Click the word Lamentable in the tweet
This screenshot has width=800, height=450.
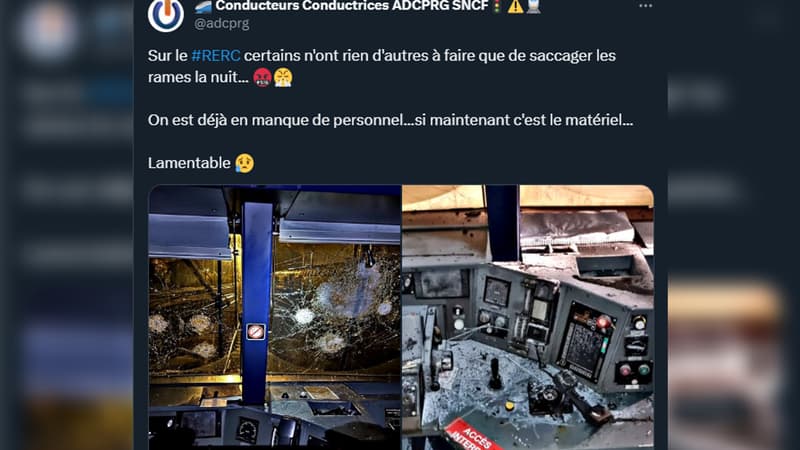[189, 163]
